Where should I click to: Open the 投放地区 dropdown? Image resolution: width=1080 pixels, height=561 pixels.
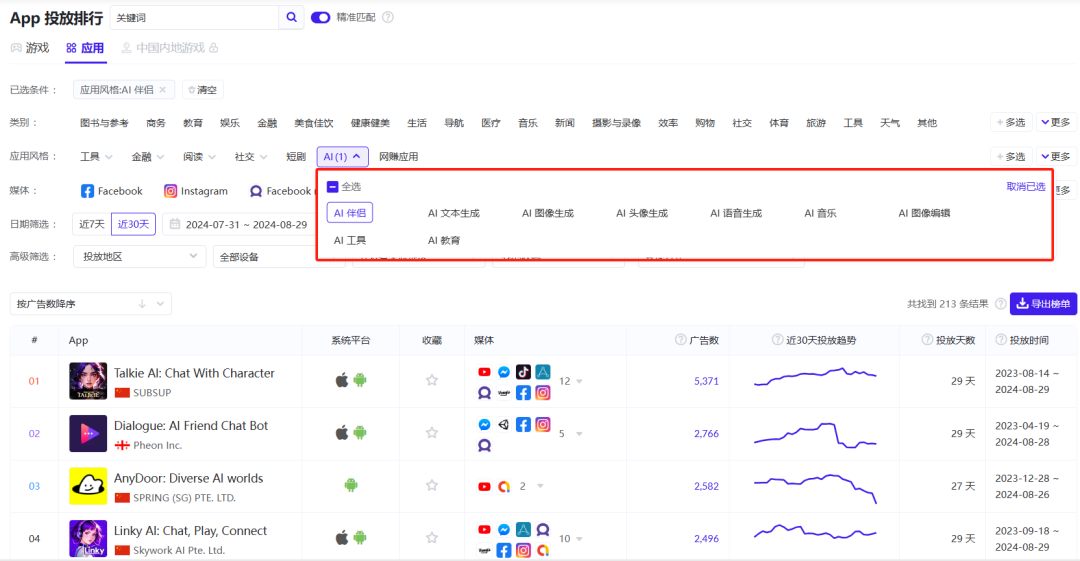click(139, 256)
